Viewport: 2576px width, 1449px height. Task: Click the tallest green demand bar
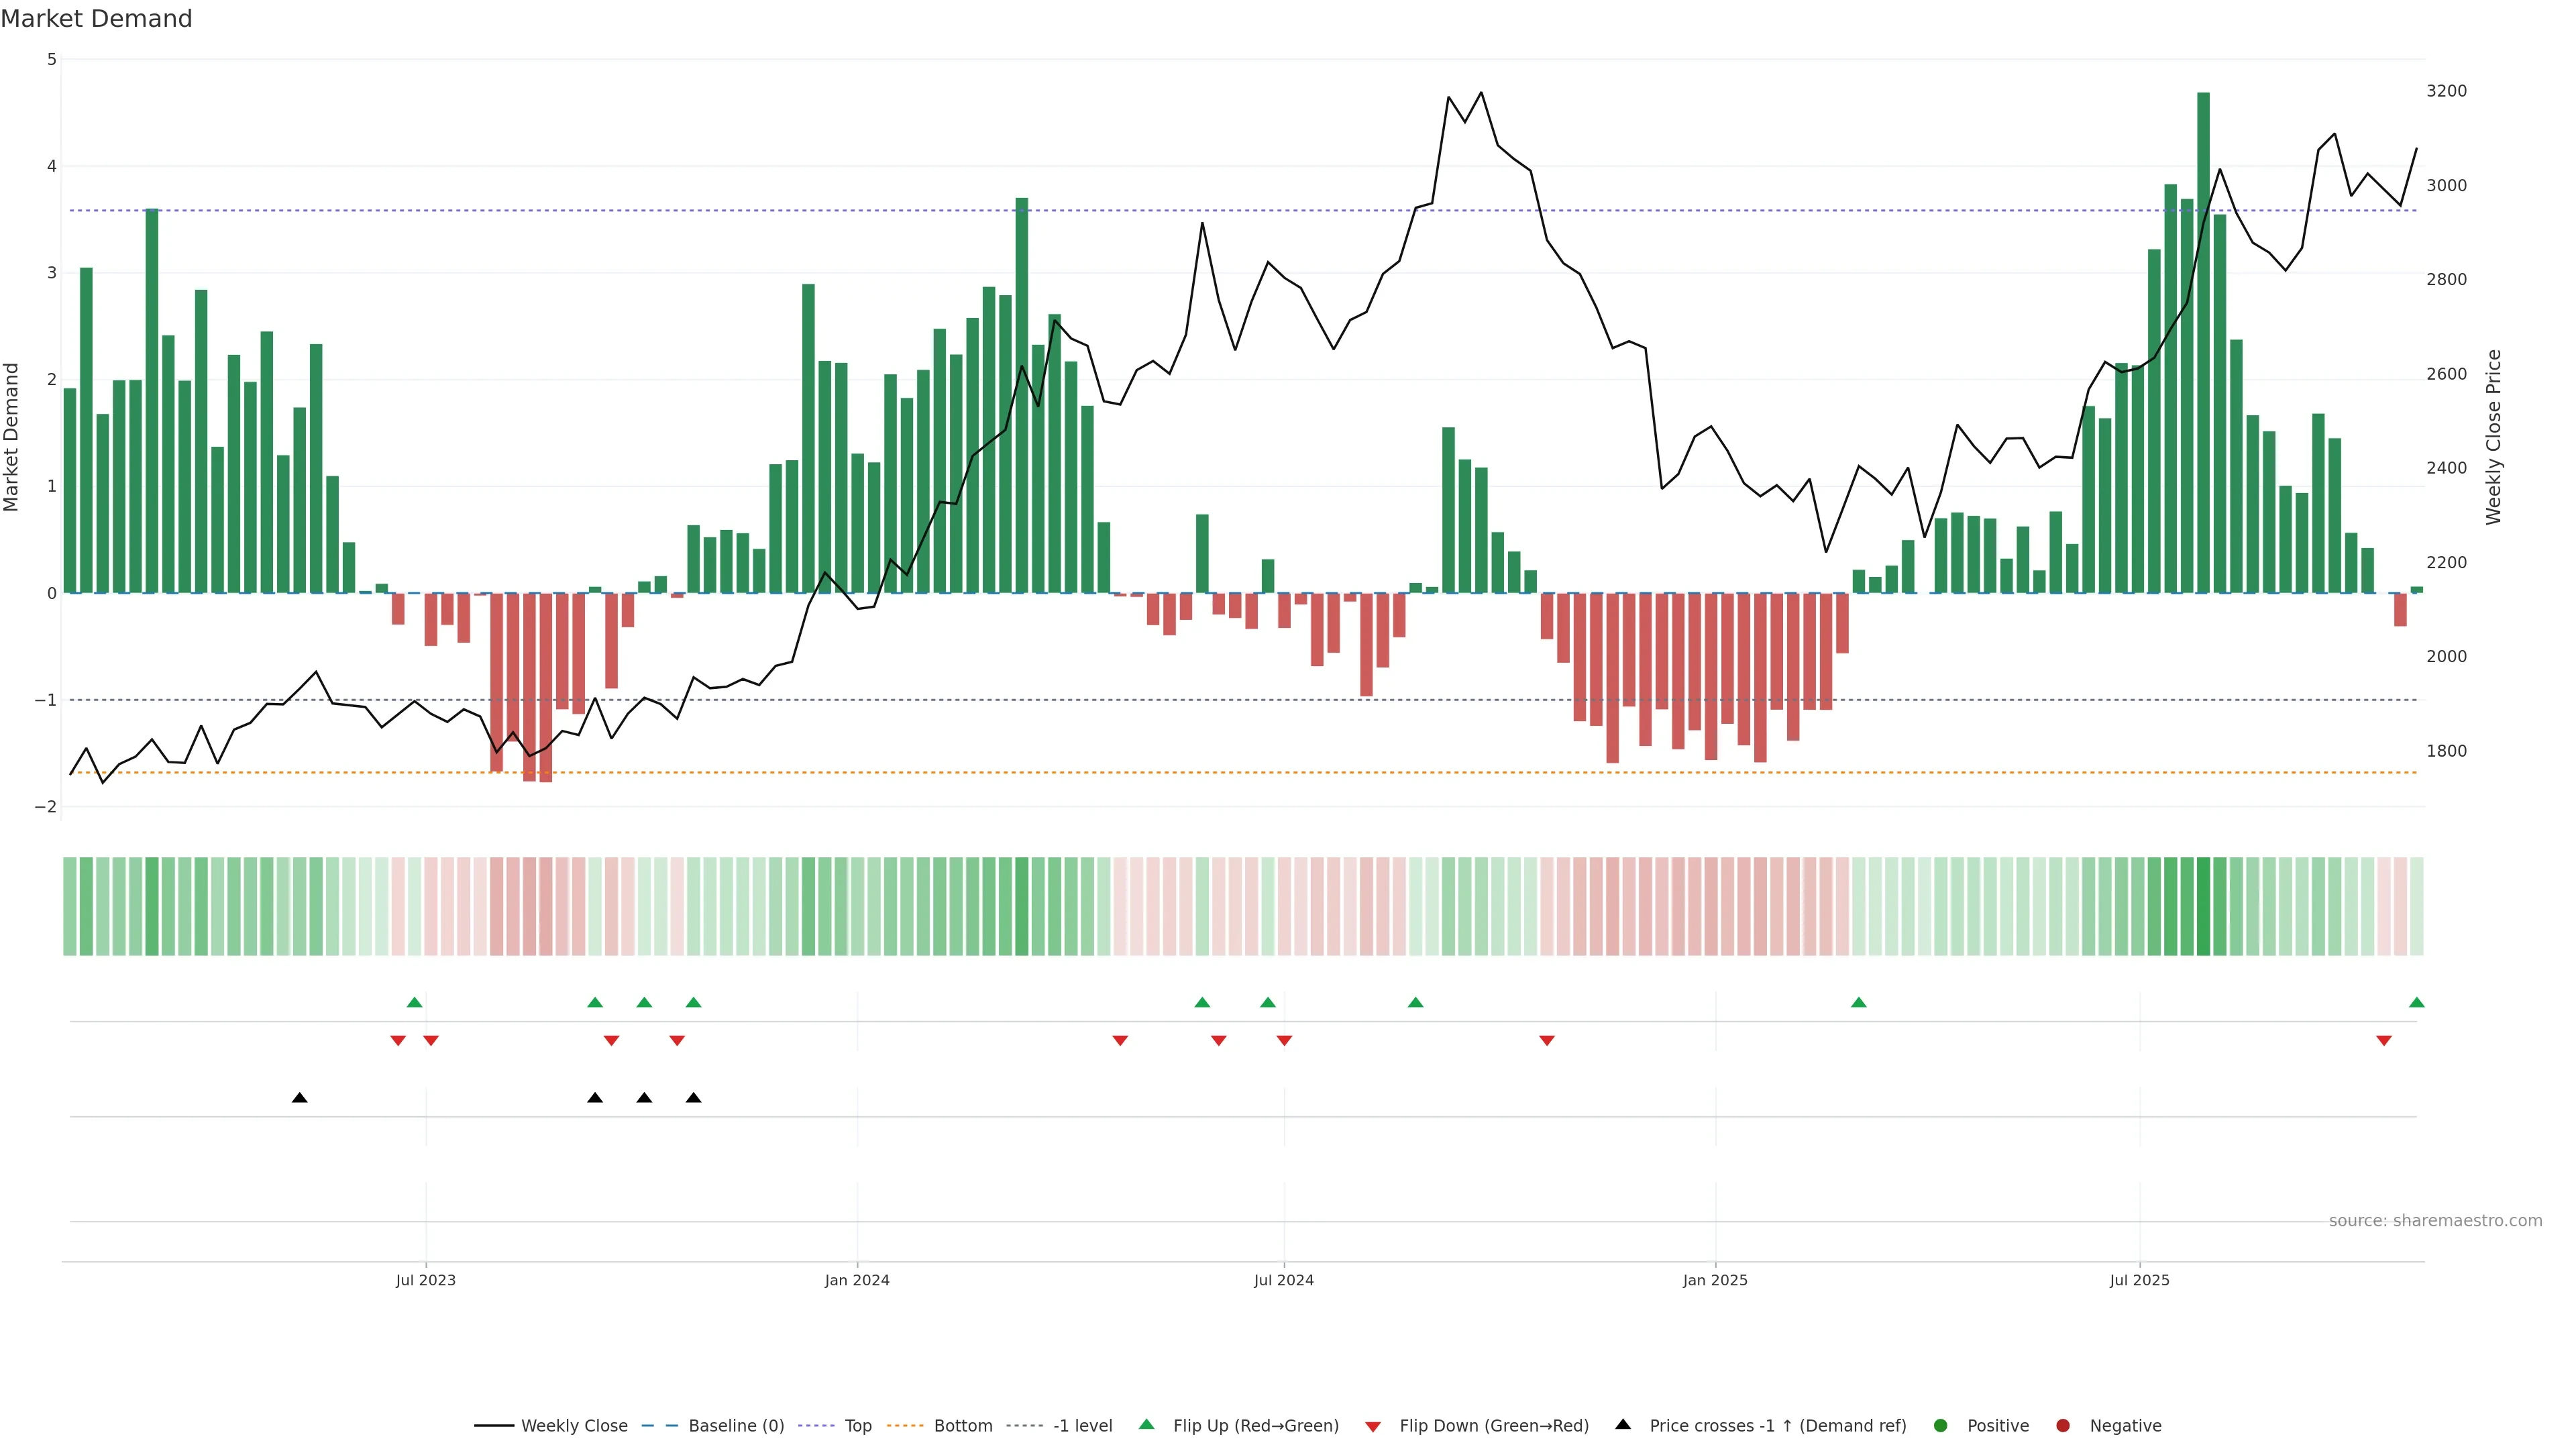[x=2203, y=342]
